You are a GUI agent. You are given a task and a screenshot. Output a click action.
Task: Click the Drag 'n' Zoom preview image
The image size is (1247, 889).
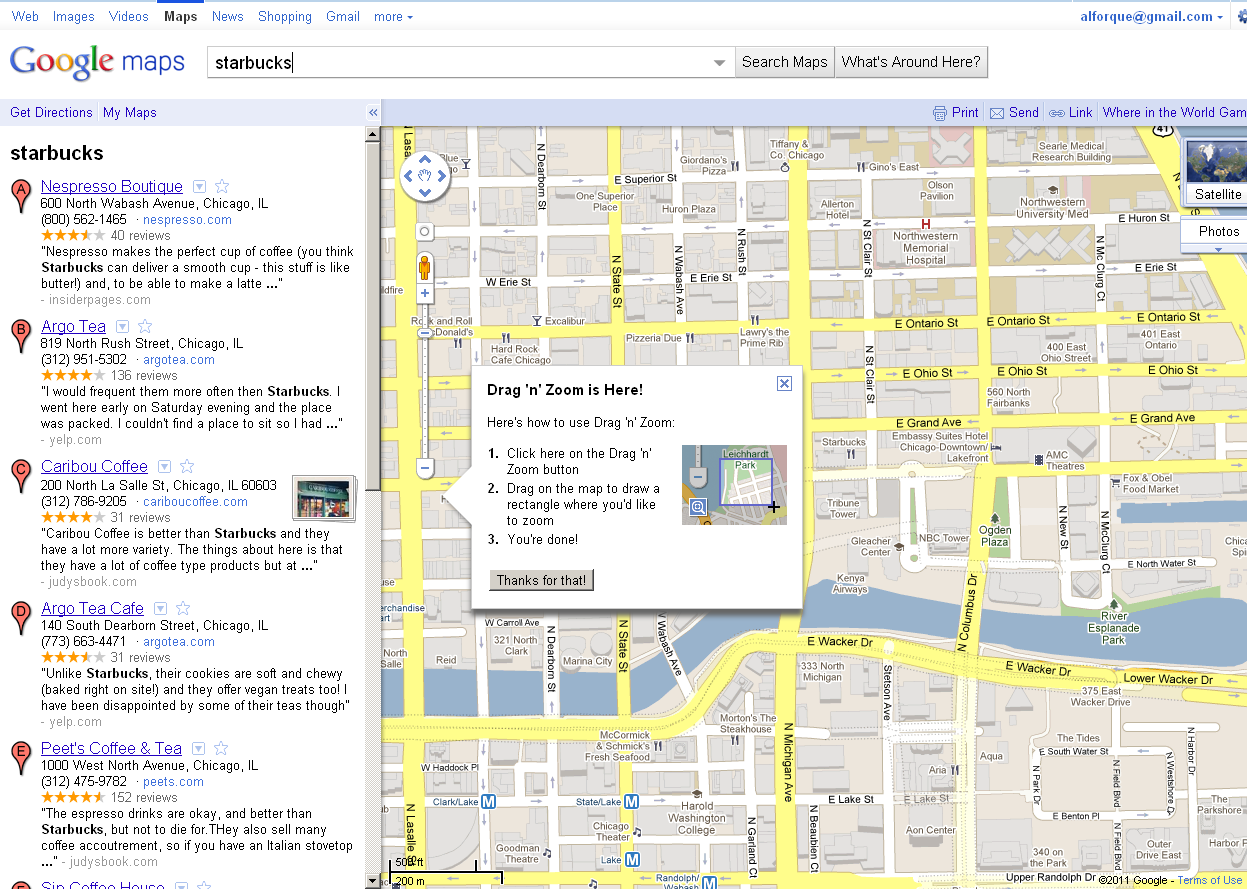[734, 485]
